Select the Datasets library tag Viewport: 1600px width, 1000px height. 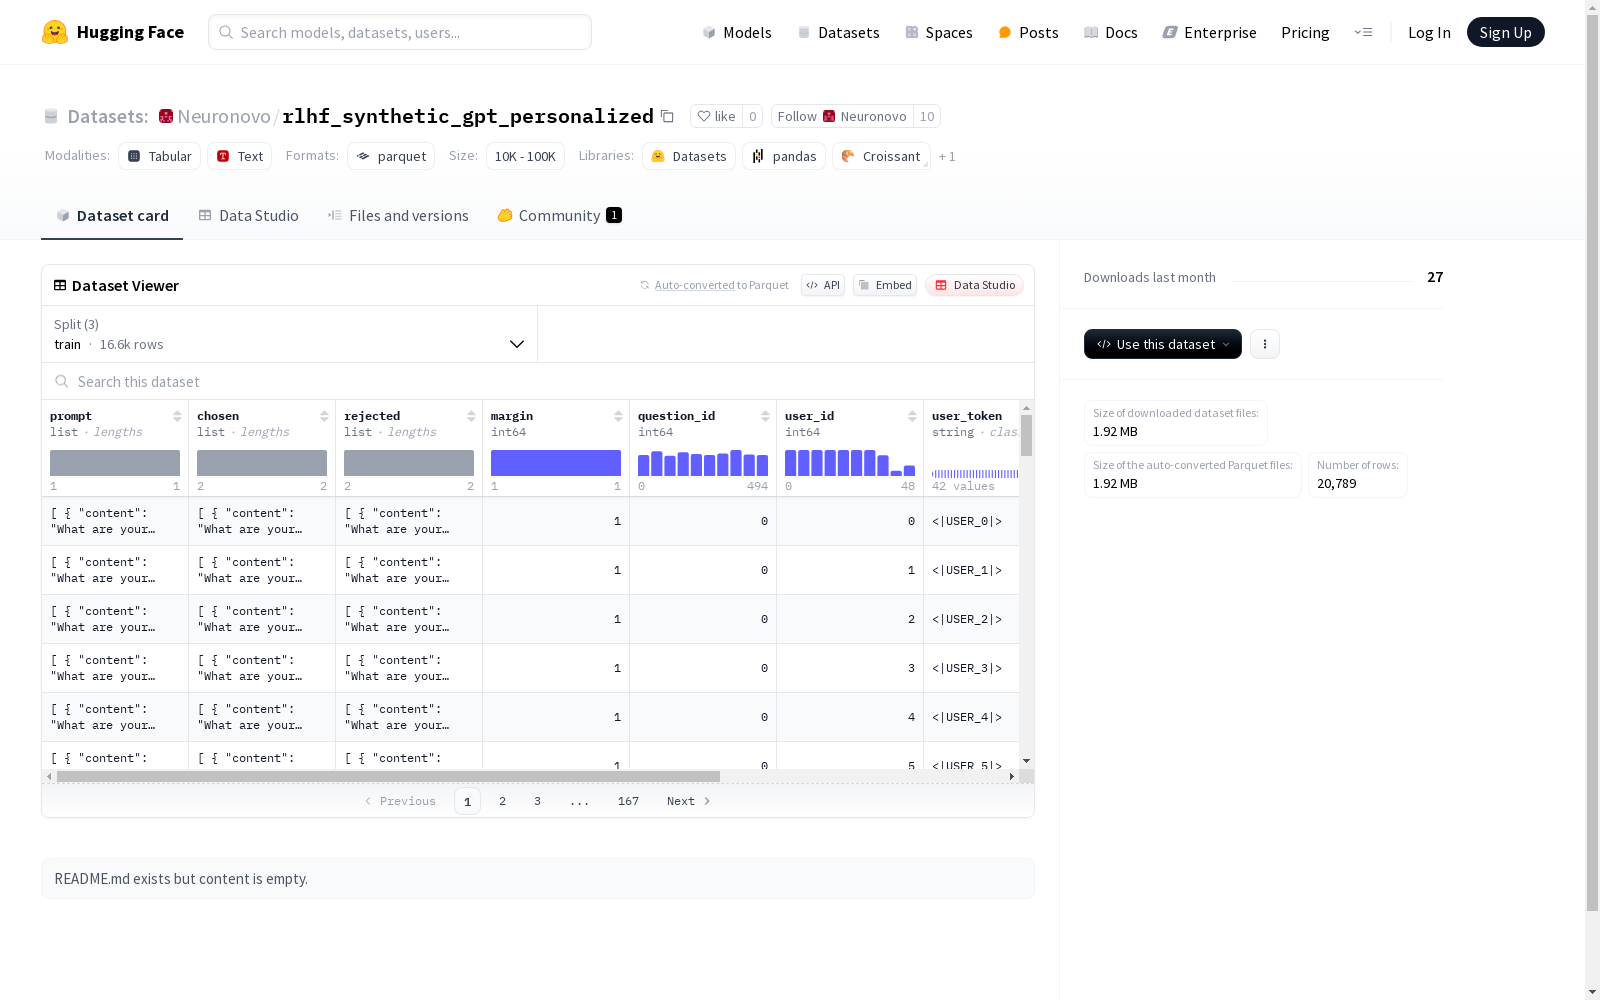[689, 156]
